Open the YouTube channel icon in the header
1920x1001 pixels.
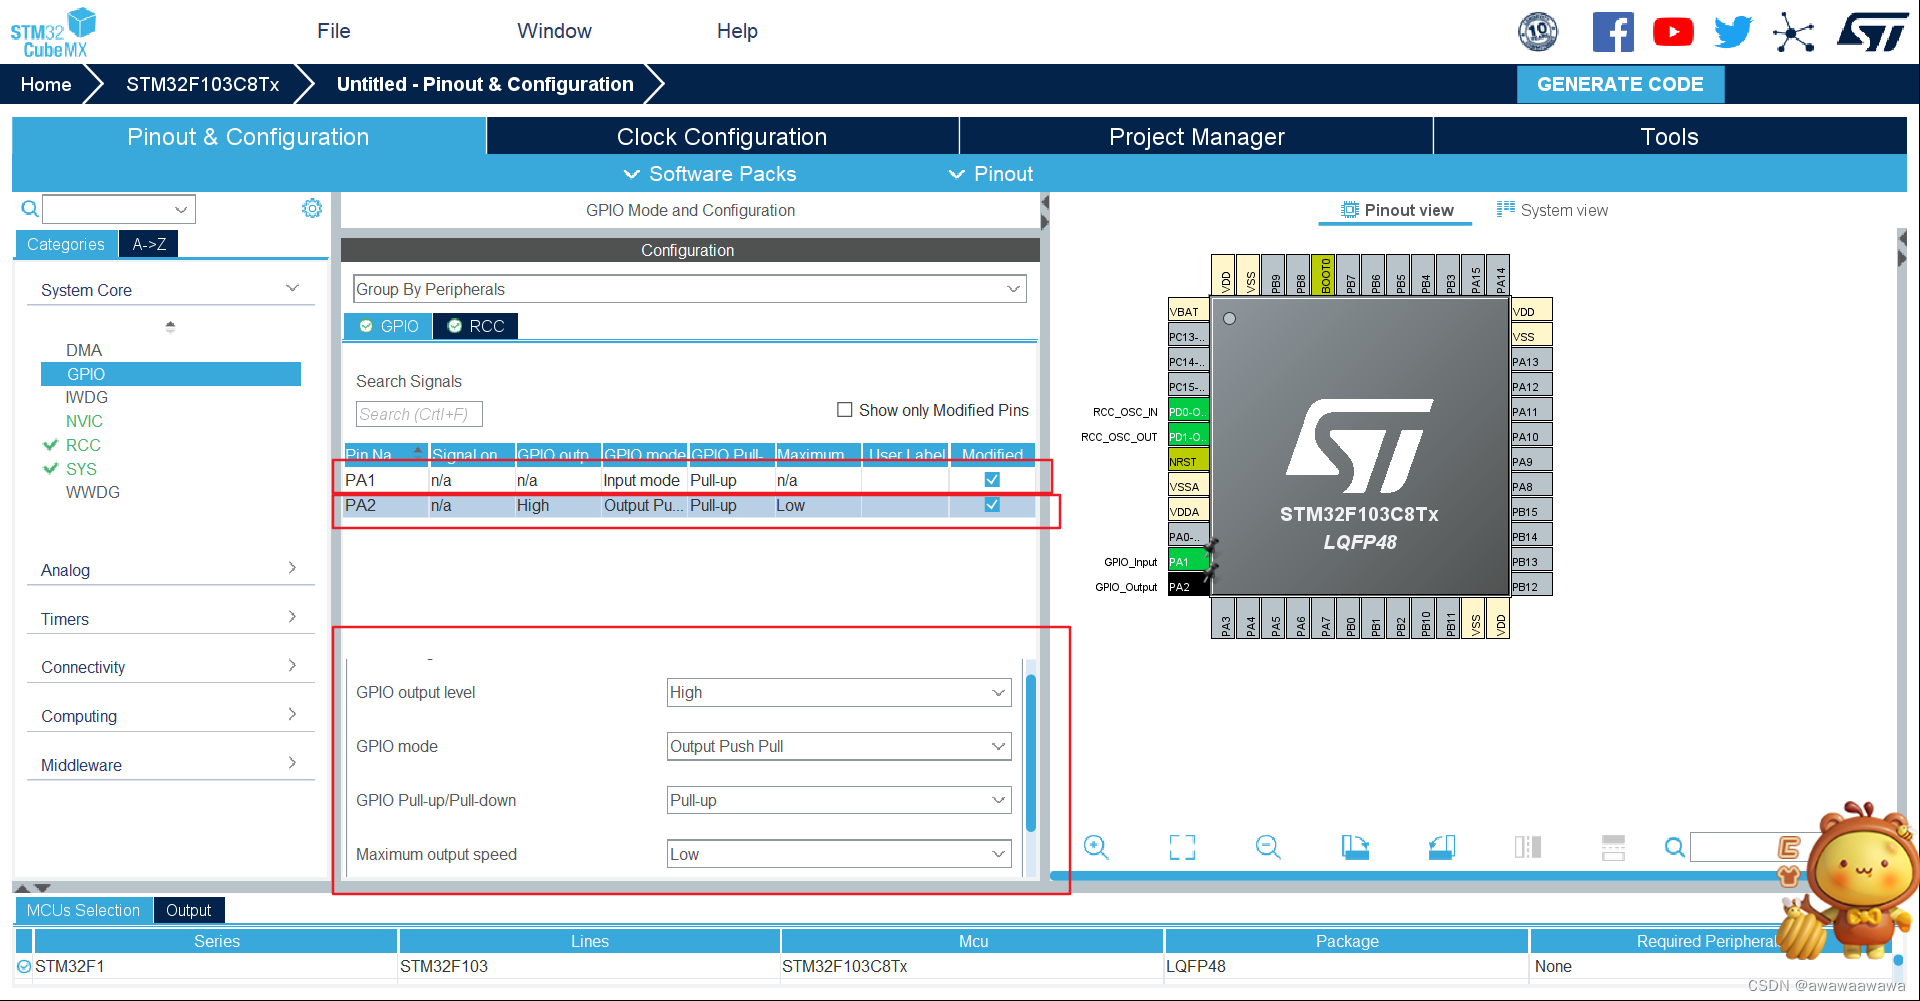point(1673,31)
